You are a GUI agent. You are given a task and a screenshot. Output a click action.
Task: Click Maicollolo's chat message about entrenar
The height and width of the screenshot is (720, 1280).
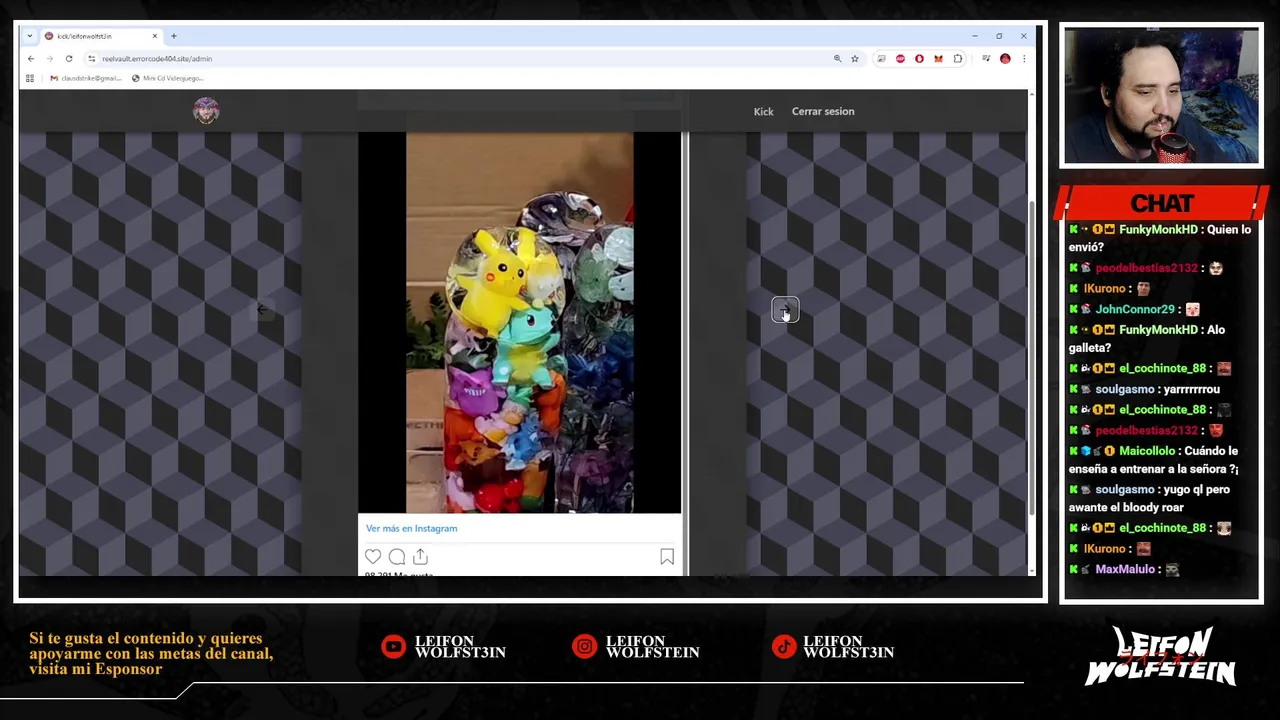[x=1154, y=460]
